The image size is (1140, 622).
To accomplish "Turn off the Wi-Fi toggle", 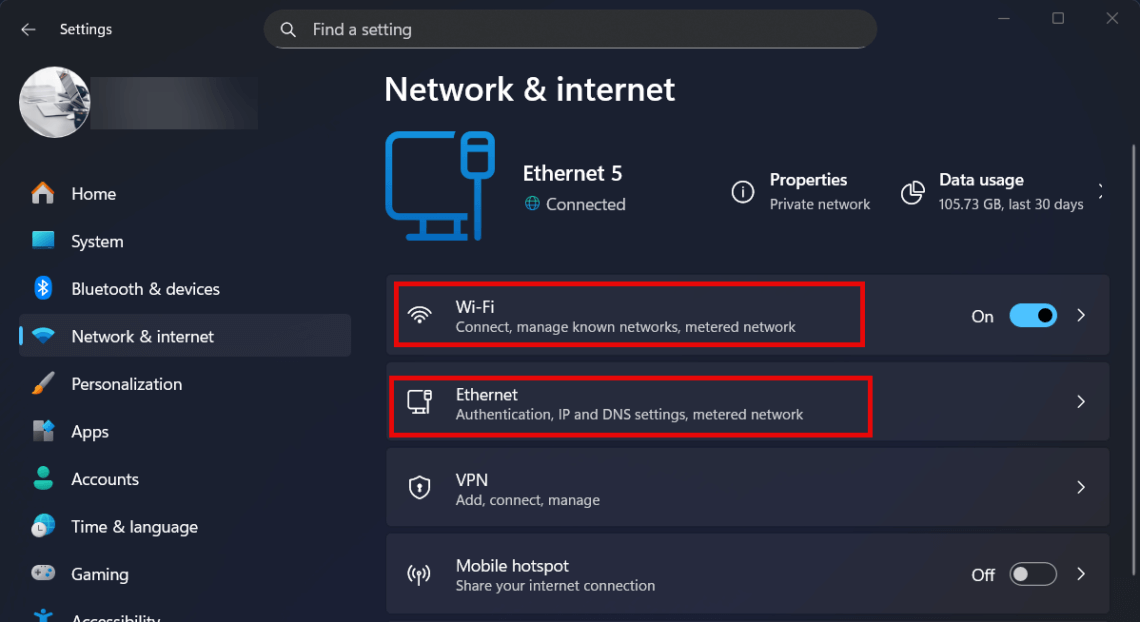I will 1033,315.
